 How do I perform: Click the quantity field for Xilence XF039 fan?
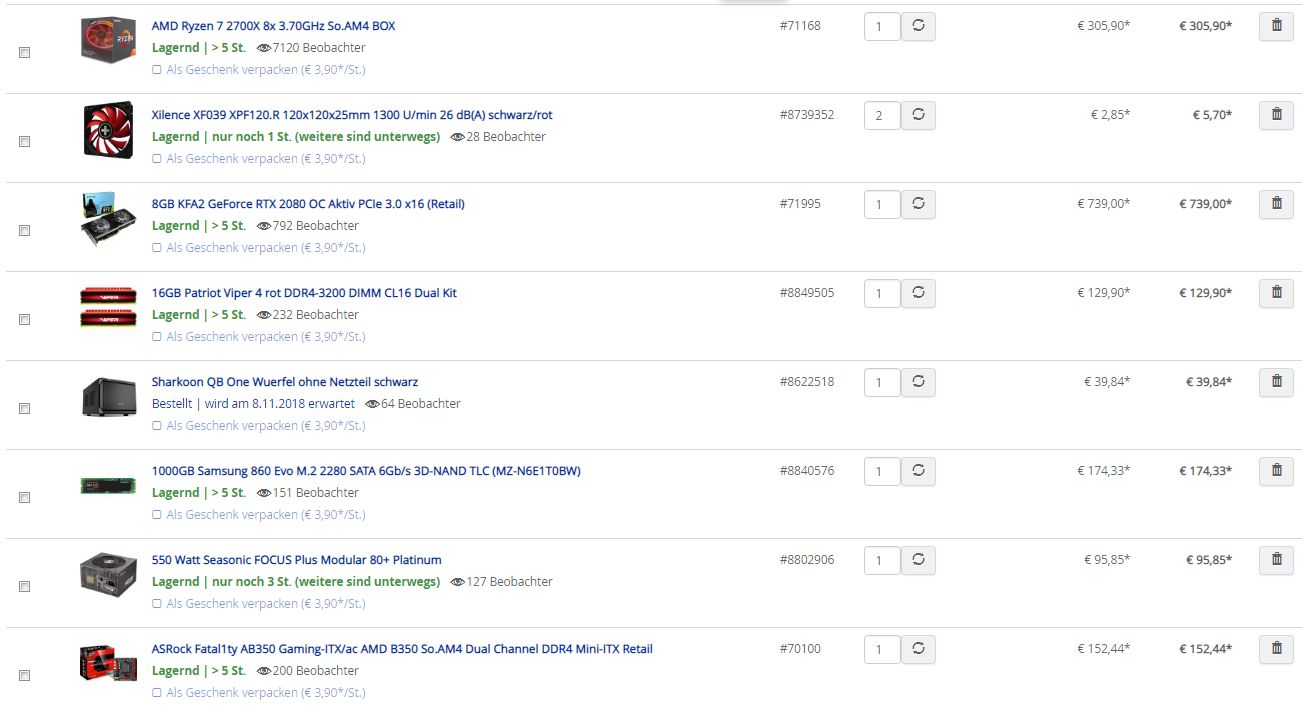point(882,116)
